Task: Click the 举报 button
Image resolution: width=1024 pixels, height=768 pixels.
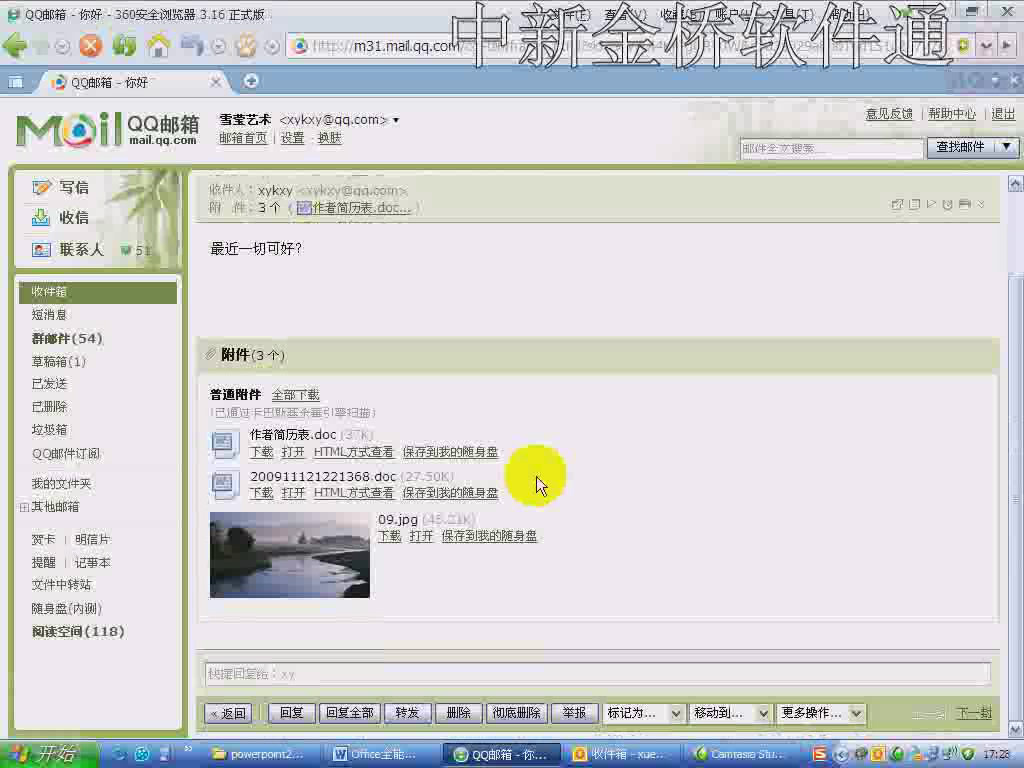Action: click(574, 713)
